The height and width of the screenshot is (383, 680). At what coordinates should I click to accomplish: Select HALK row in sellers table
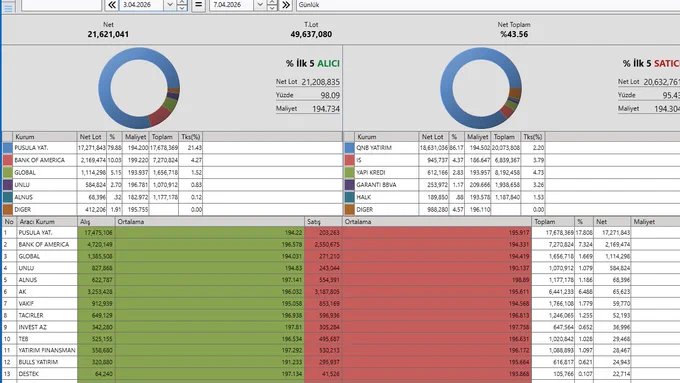512,197
